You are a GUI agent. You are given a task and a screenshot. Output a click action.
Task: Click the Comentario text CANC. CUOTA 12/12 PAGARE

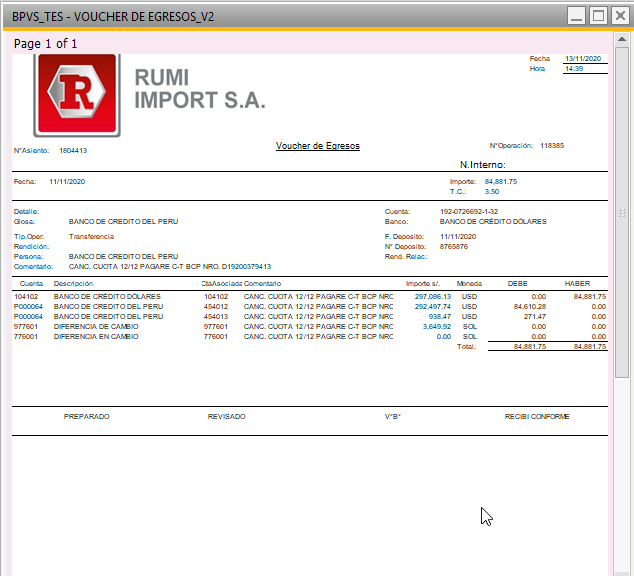(x=170, y=267)
